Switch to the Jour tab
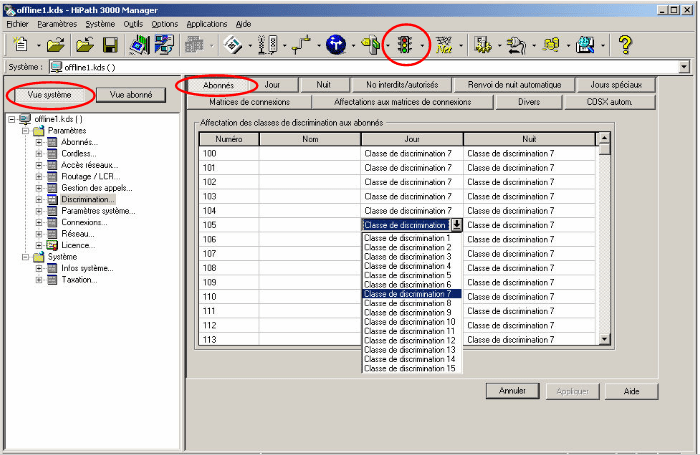This screenshot has width=700, height=455. [272, 84]
